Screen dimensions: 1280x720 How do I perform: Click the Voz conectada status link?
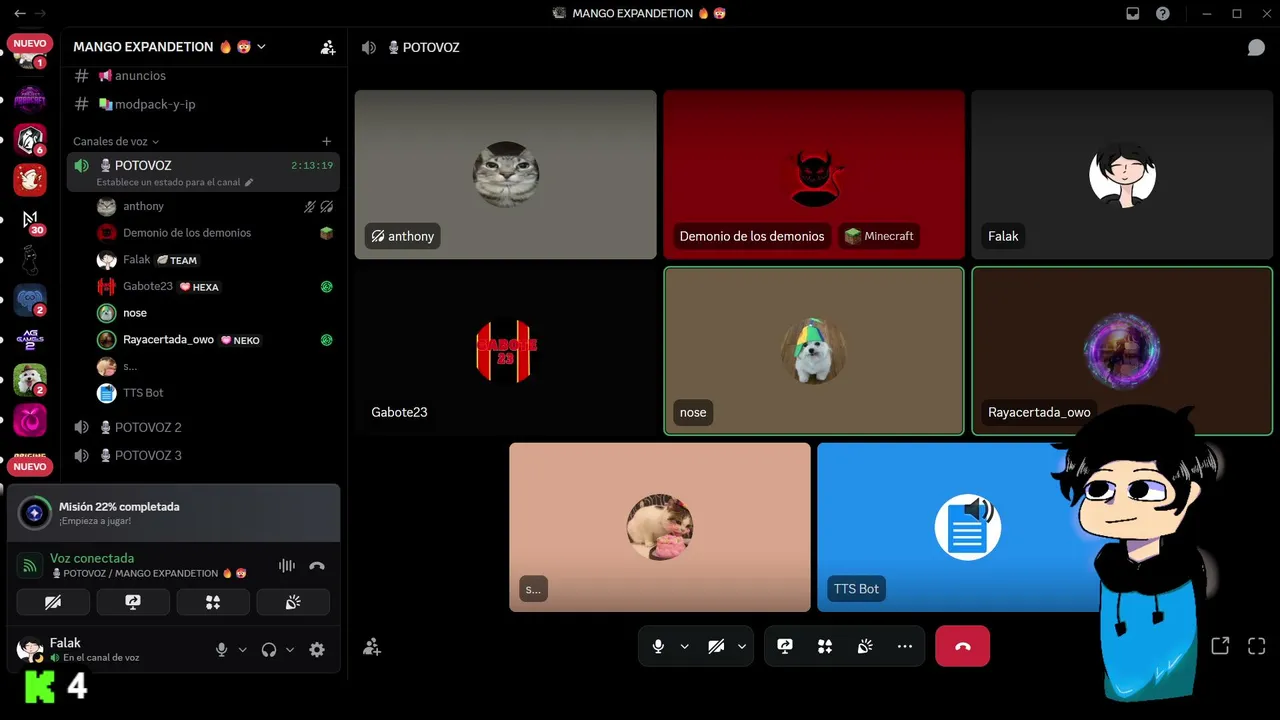(x=92, y=558)
